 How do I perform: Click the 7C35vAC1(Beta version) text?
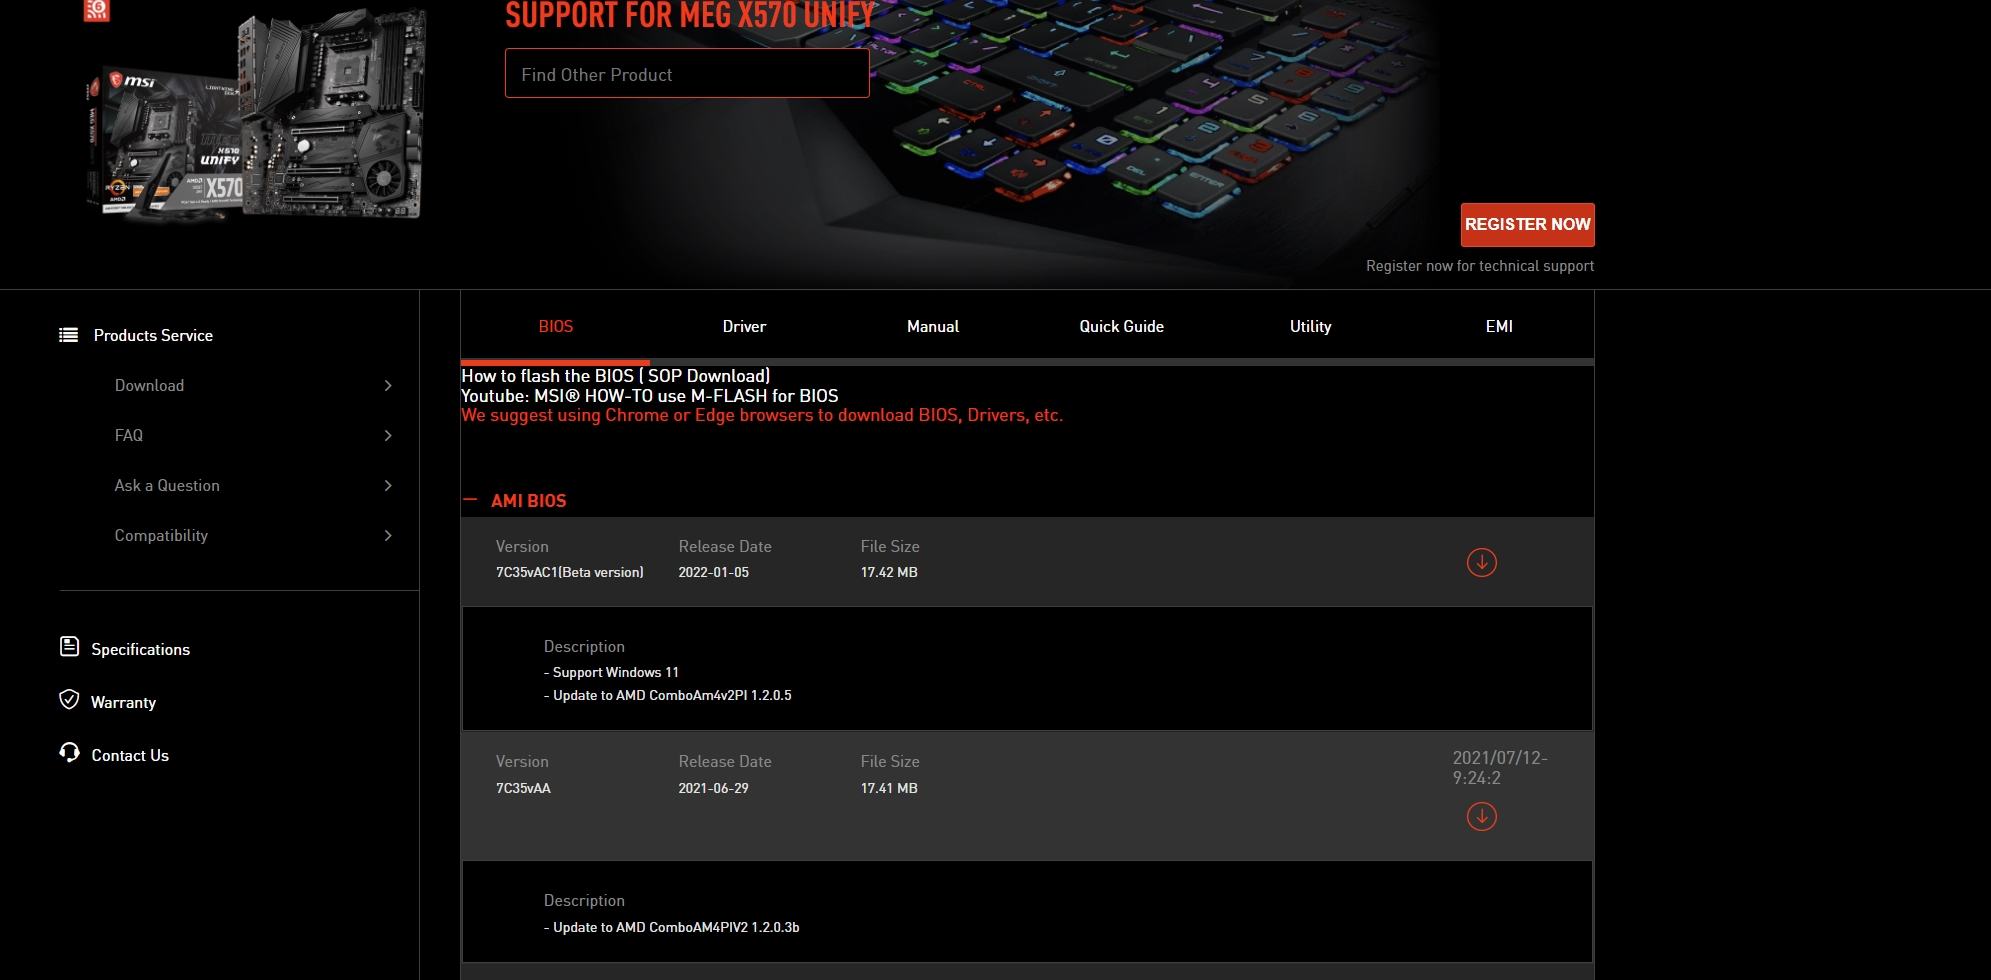coord(570,572)
